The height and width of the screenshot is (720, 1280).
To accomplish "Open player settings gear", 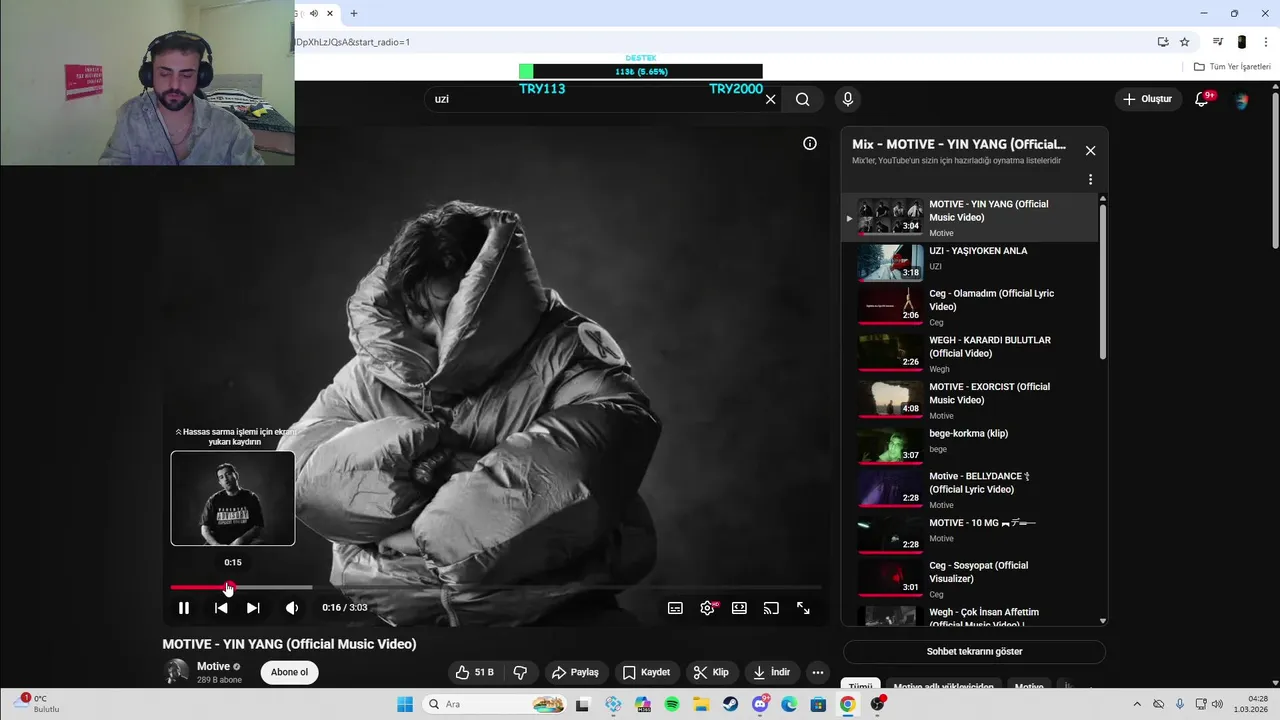I will 708,608.
